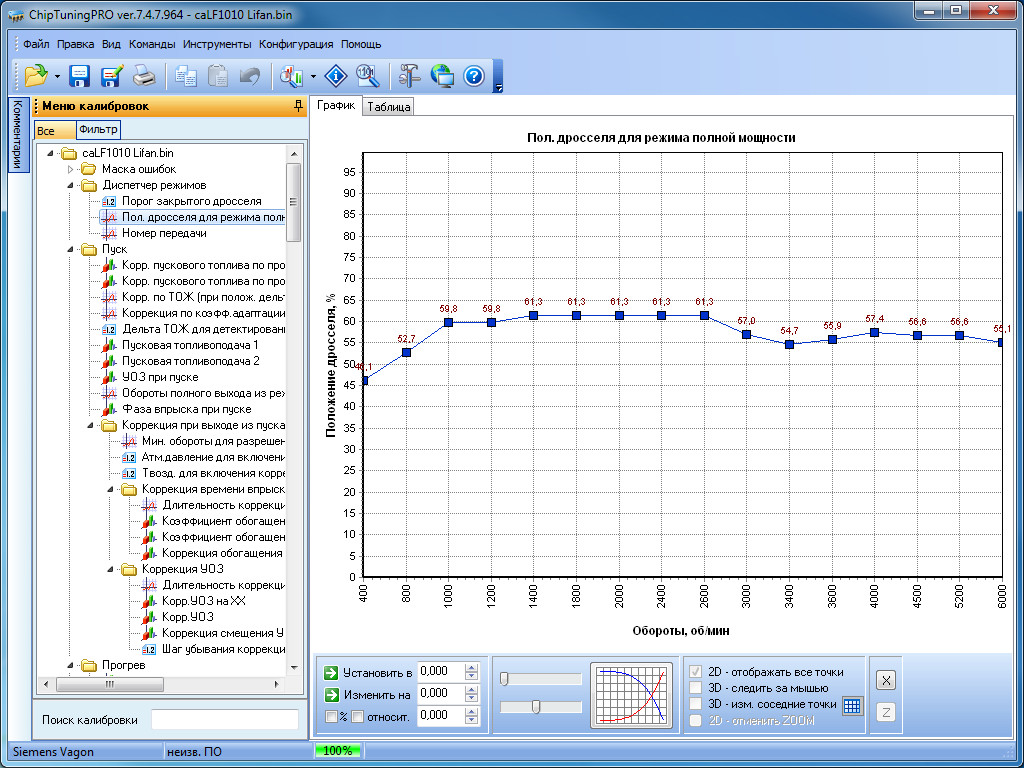This screenshot has height=768, width=1024.
Task: Click the globe and monitor icon
Action: tap(442, 76)
